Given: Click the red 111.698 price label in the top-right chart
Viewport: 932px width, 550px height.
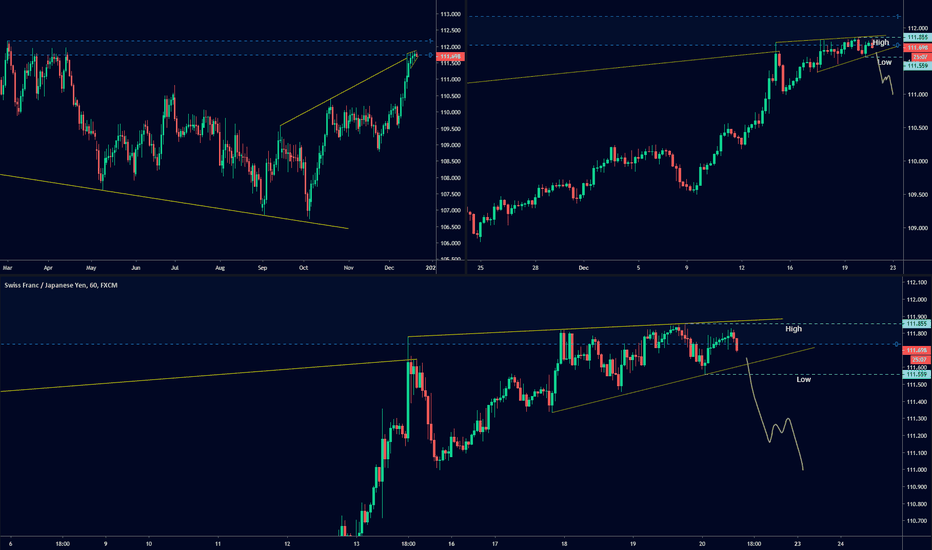Looking at the screenshot, I should coord(917,48).
